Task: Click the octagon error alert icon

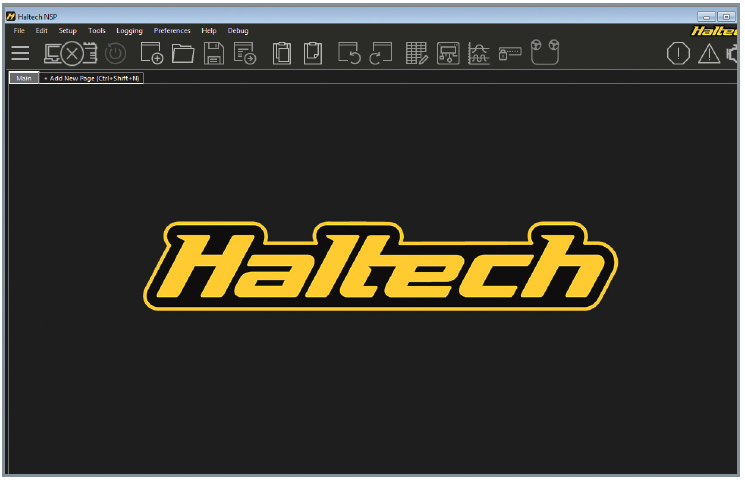Action: [x=678, y=53]
